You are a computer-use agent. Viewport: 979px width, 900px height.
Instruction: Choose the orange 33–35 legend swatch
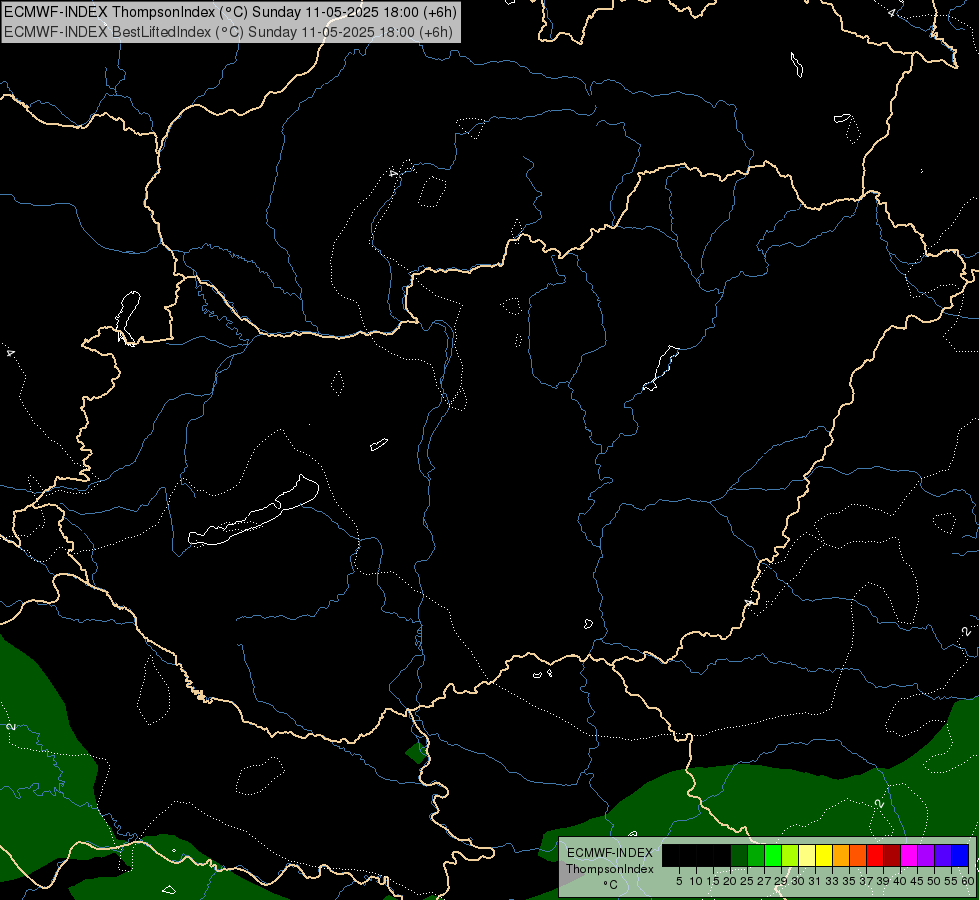841,856
